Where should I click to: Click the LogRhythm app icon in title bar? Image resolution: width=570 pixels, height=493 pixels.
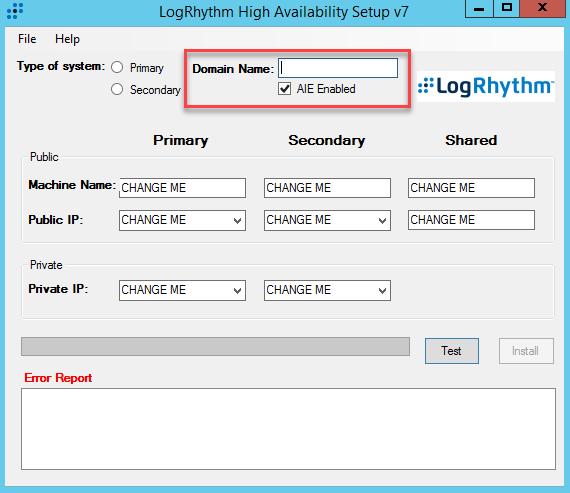pos(15,11)
